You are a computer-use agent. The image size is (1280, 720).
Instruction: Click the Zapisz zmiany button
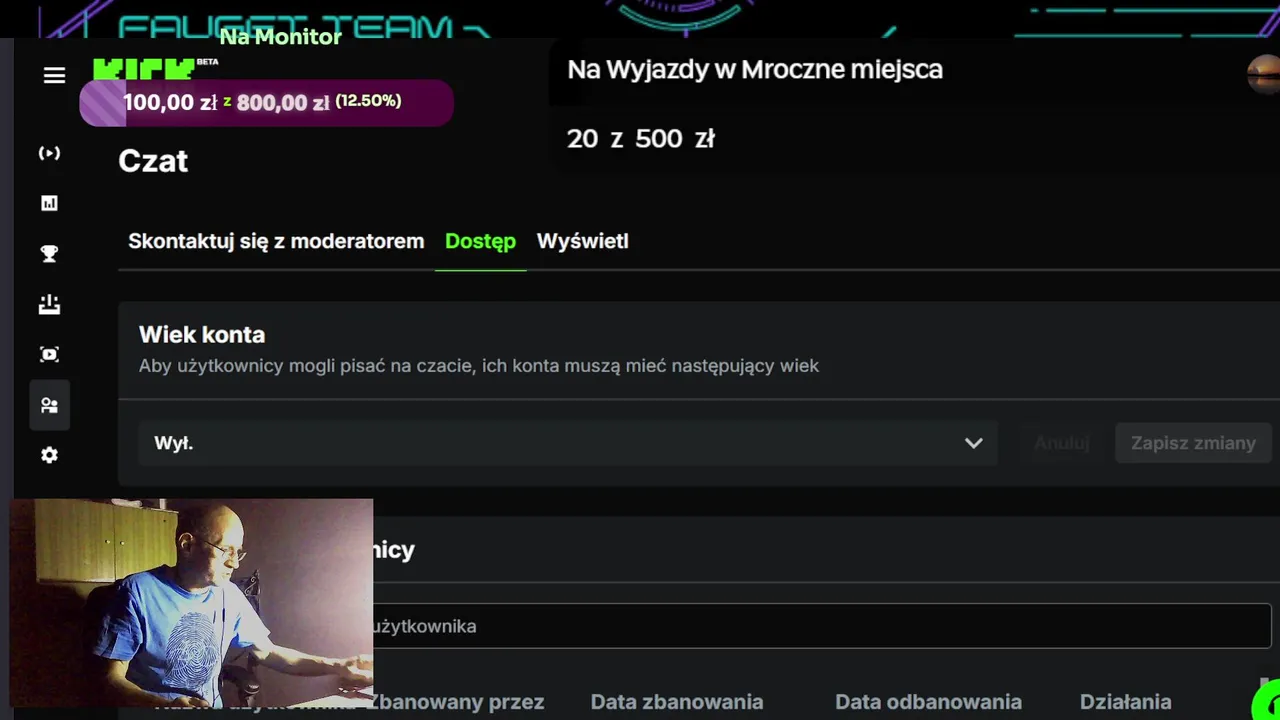1193,443
